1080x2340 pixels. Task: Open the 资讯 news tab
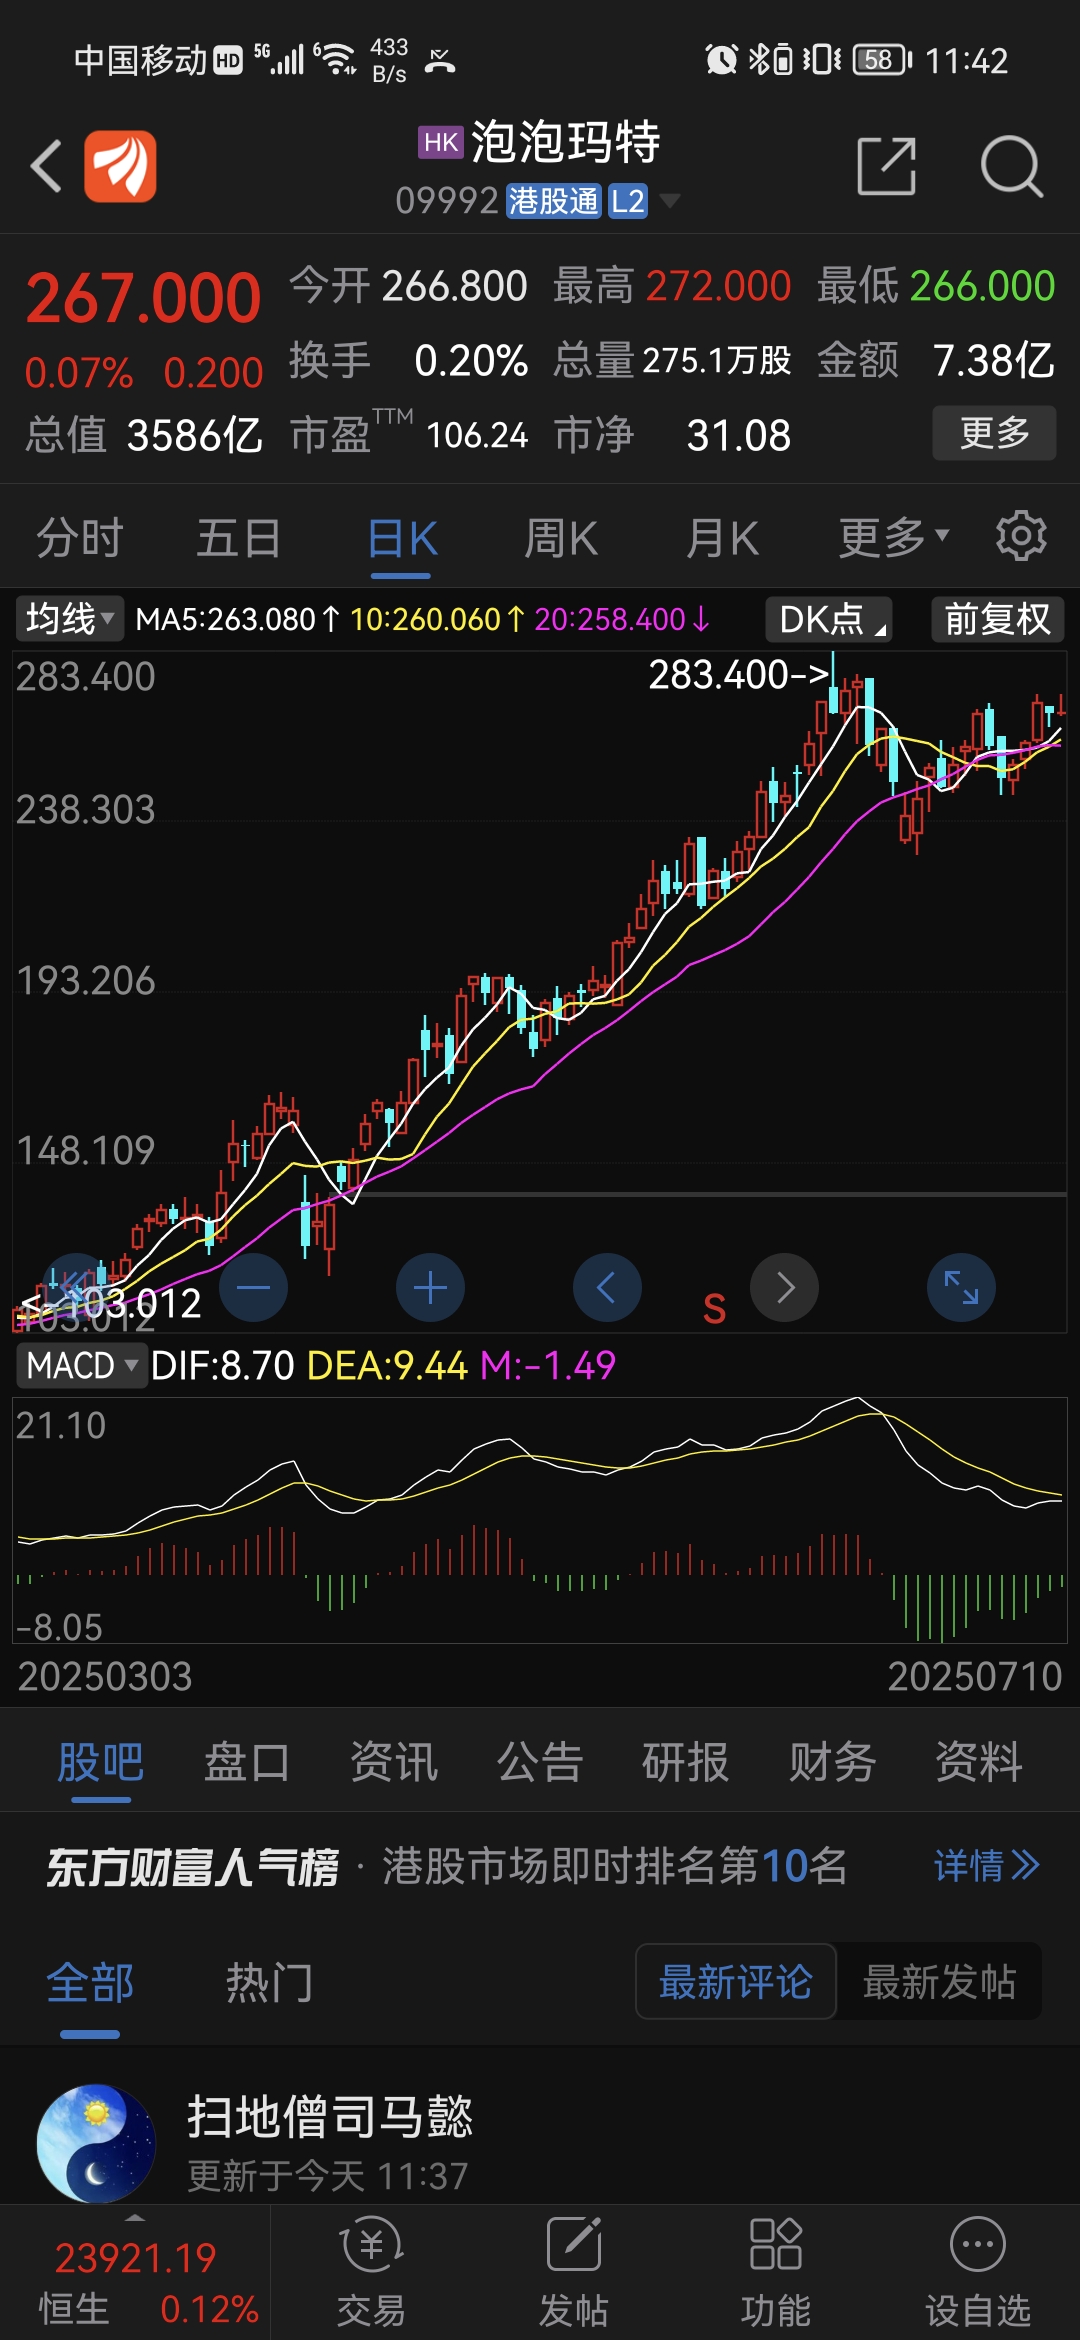(x=393, y=1762)
